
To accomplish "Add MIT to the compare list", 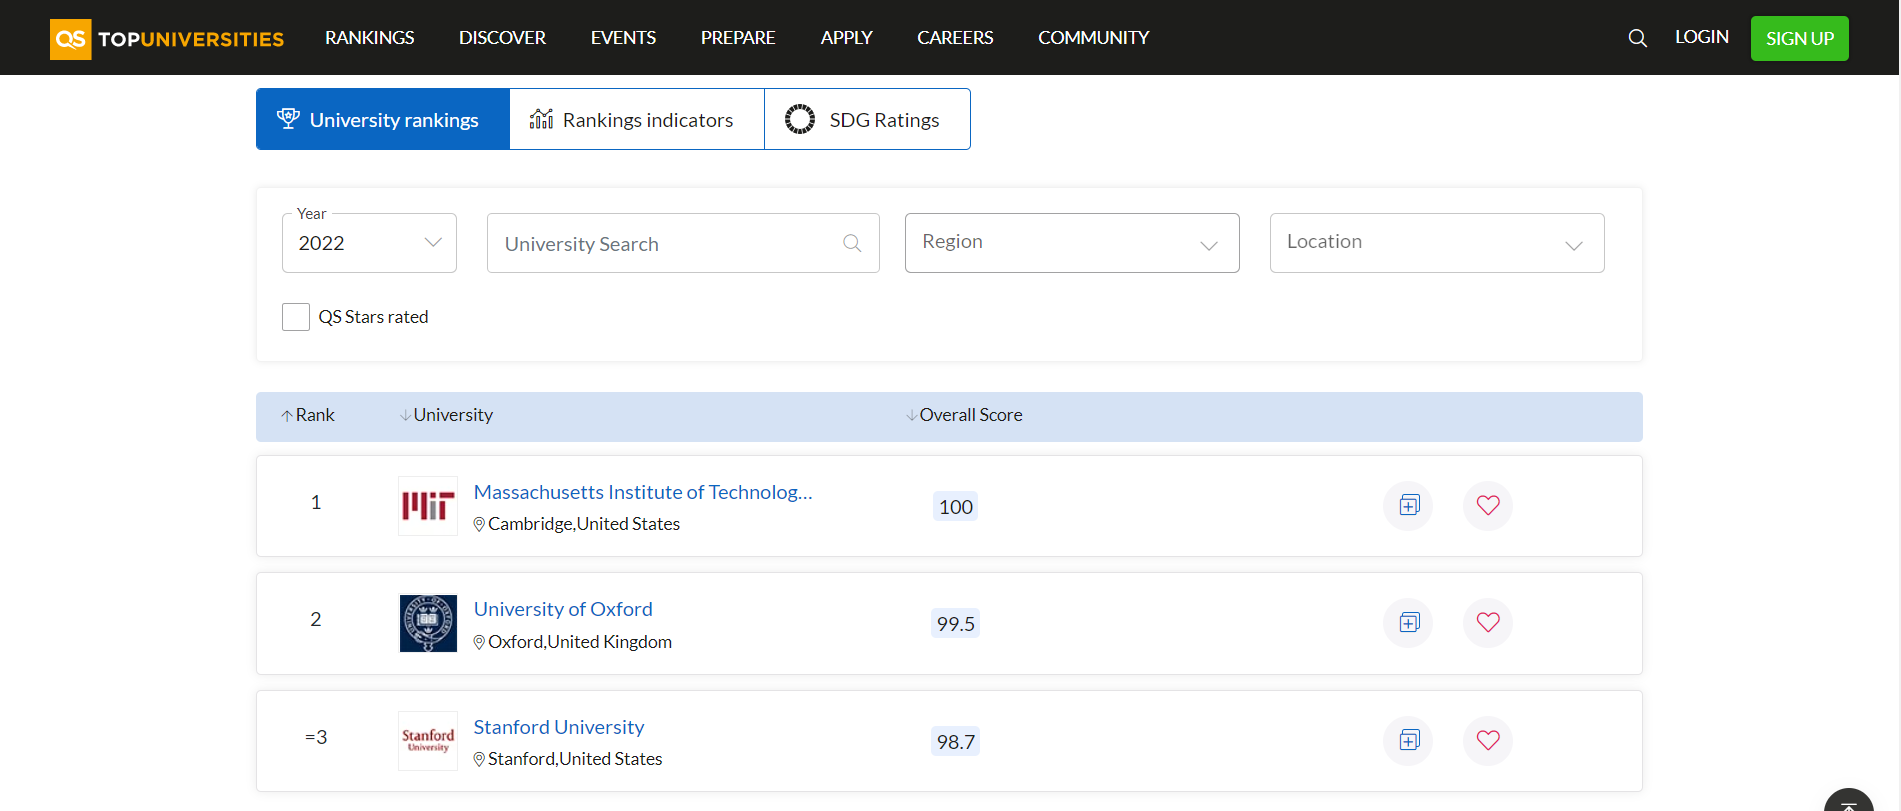I will (1409, 505).
